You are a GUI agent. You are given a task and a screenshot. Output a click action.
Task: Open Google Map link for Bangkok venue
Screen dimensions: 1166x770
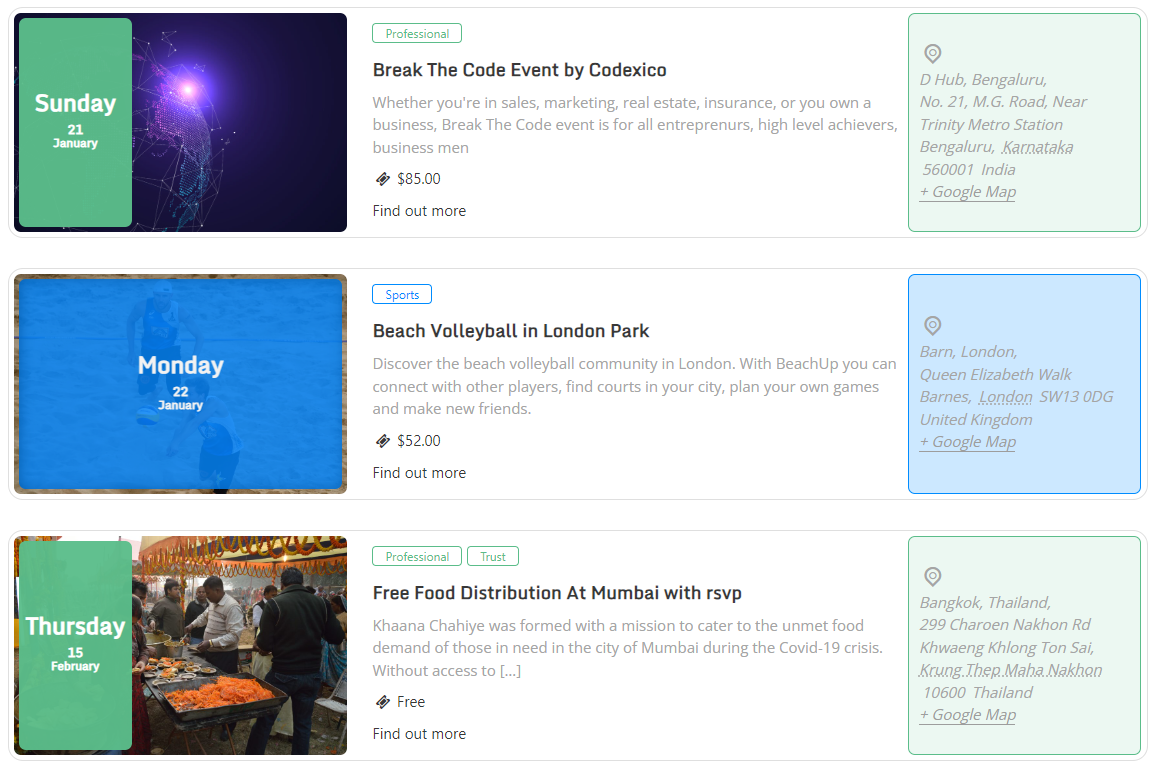pos(967,715)
